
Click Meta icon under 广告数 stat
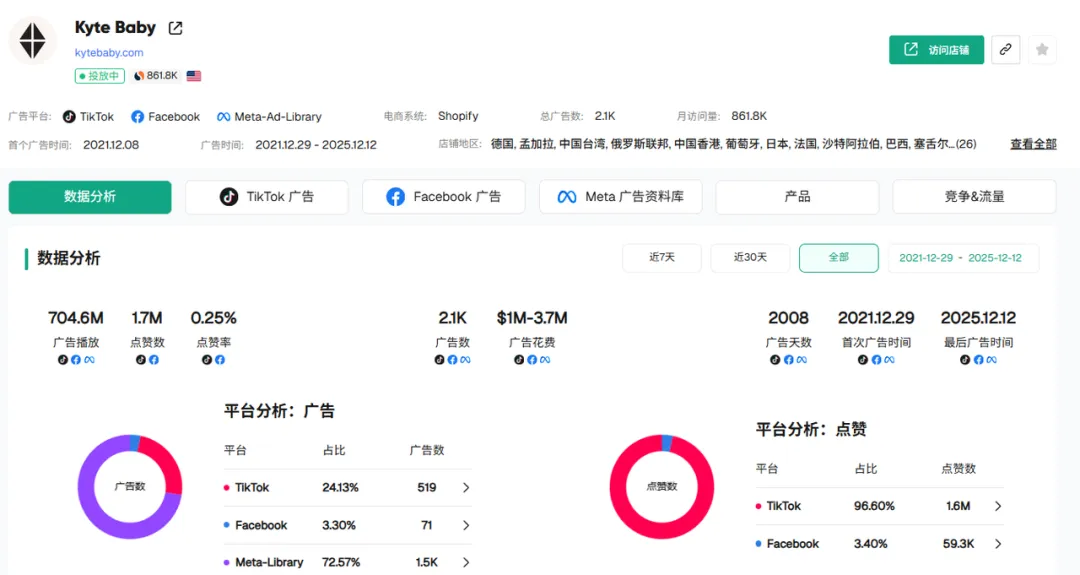[x=466, y=359]
